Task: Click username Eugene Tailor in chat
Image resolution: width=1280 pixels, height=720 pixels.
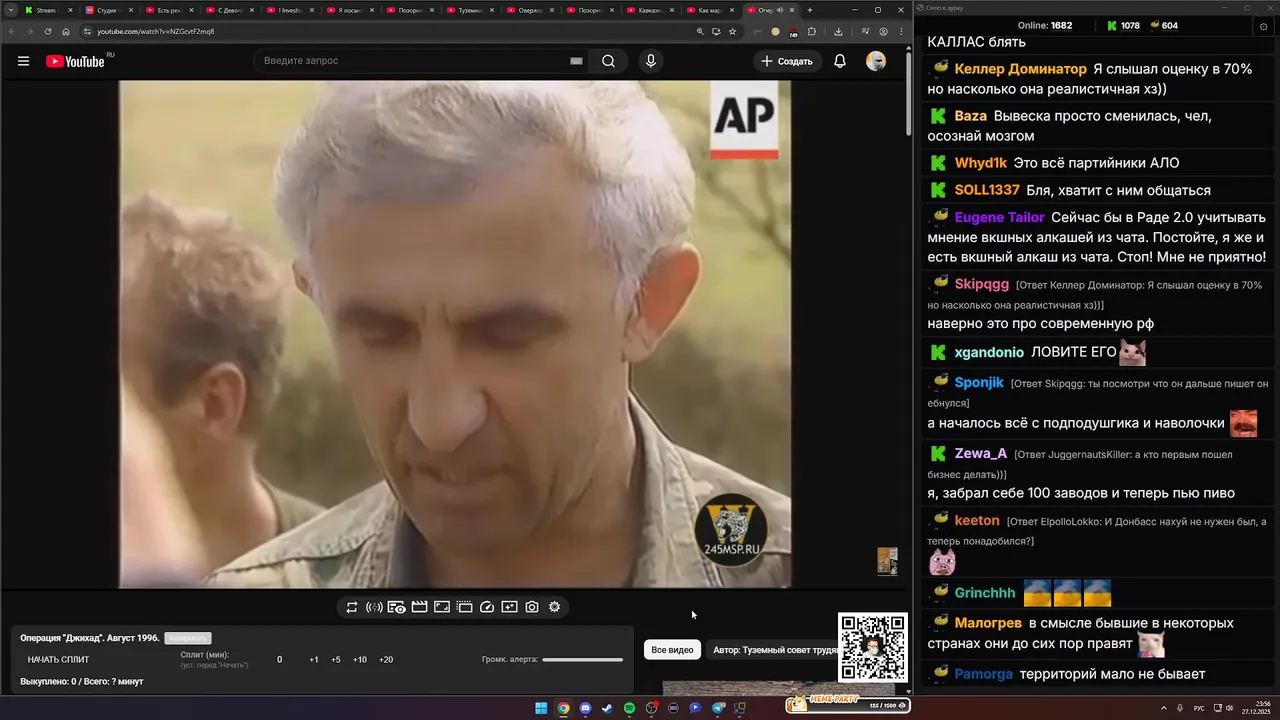Action: [999, 217]
